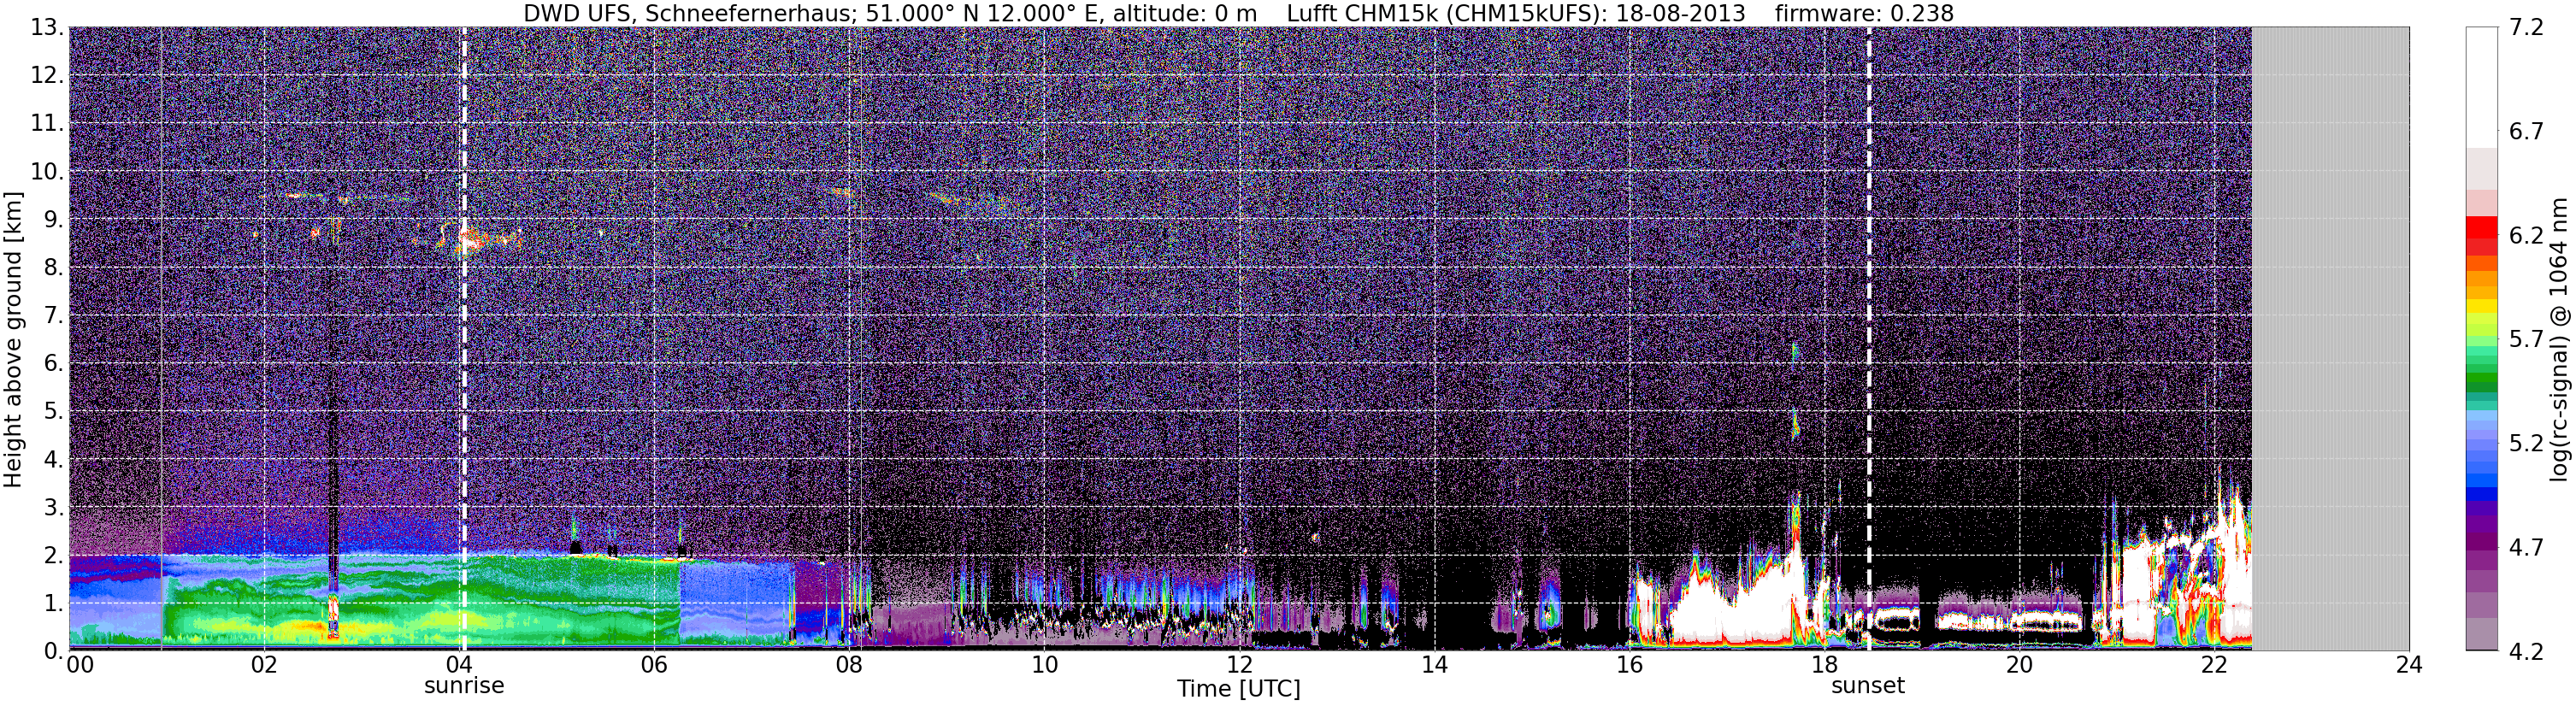Click the x-axis tick label '06'
Screen dimensions: 2576x706
point(654,666)
